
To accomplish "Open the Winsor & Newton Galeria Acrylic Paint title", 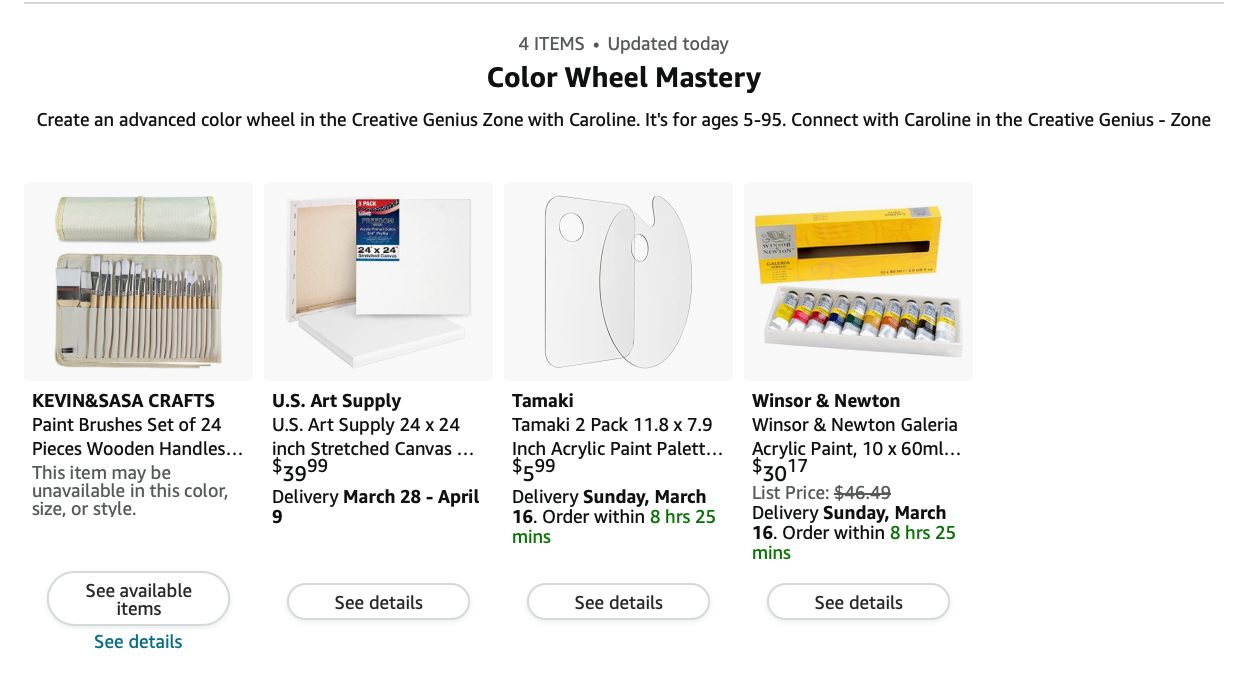I will tap(856, 437).
